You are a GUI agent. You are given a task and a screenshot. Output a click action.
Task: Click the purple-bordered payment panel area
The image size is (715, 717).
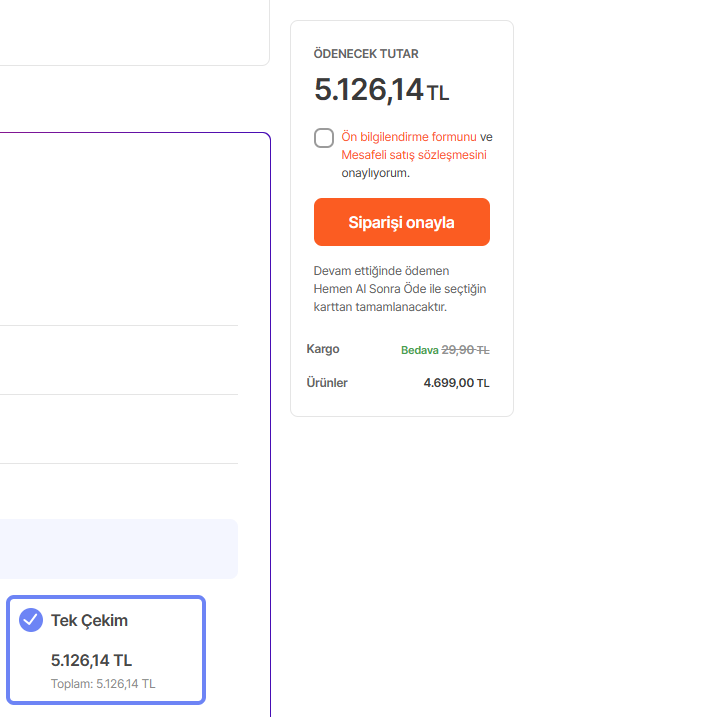click(x=130, y=230)
